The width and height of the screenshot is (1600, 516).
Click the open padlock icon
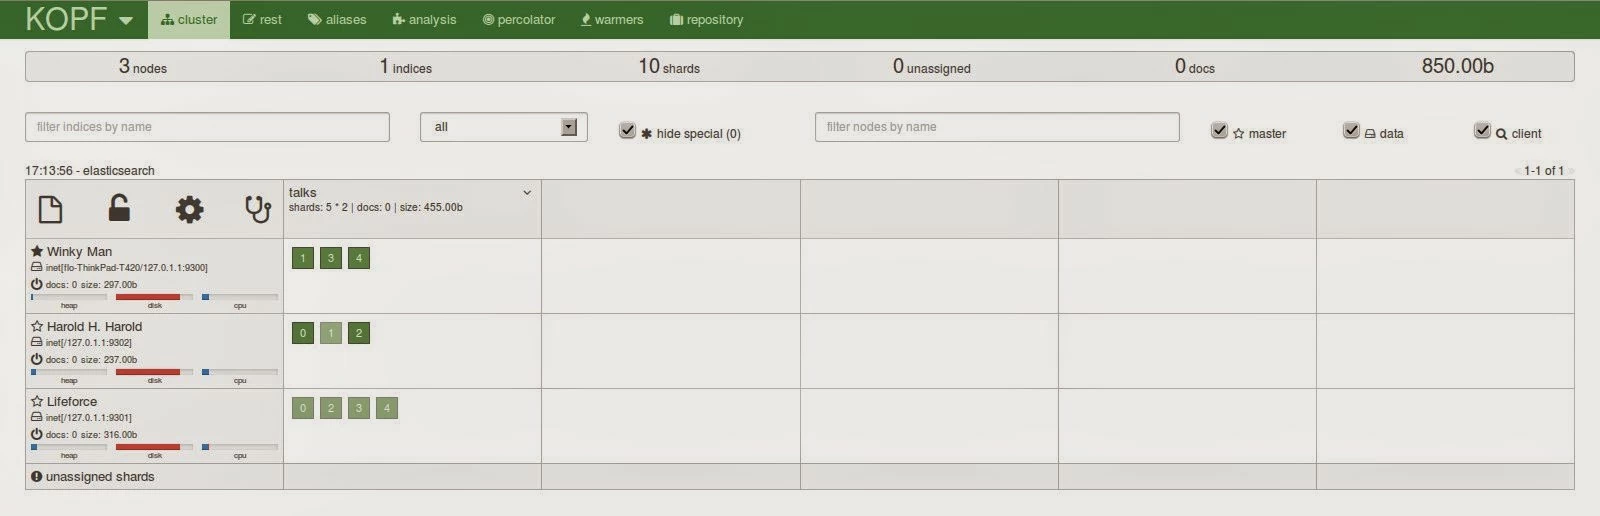[119, 208]
